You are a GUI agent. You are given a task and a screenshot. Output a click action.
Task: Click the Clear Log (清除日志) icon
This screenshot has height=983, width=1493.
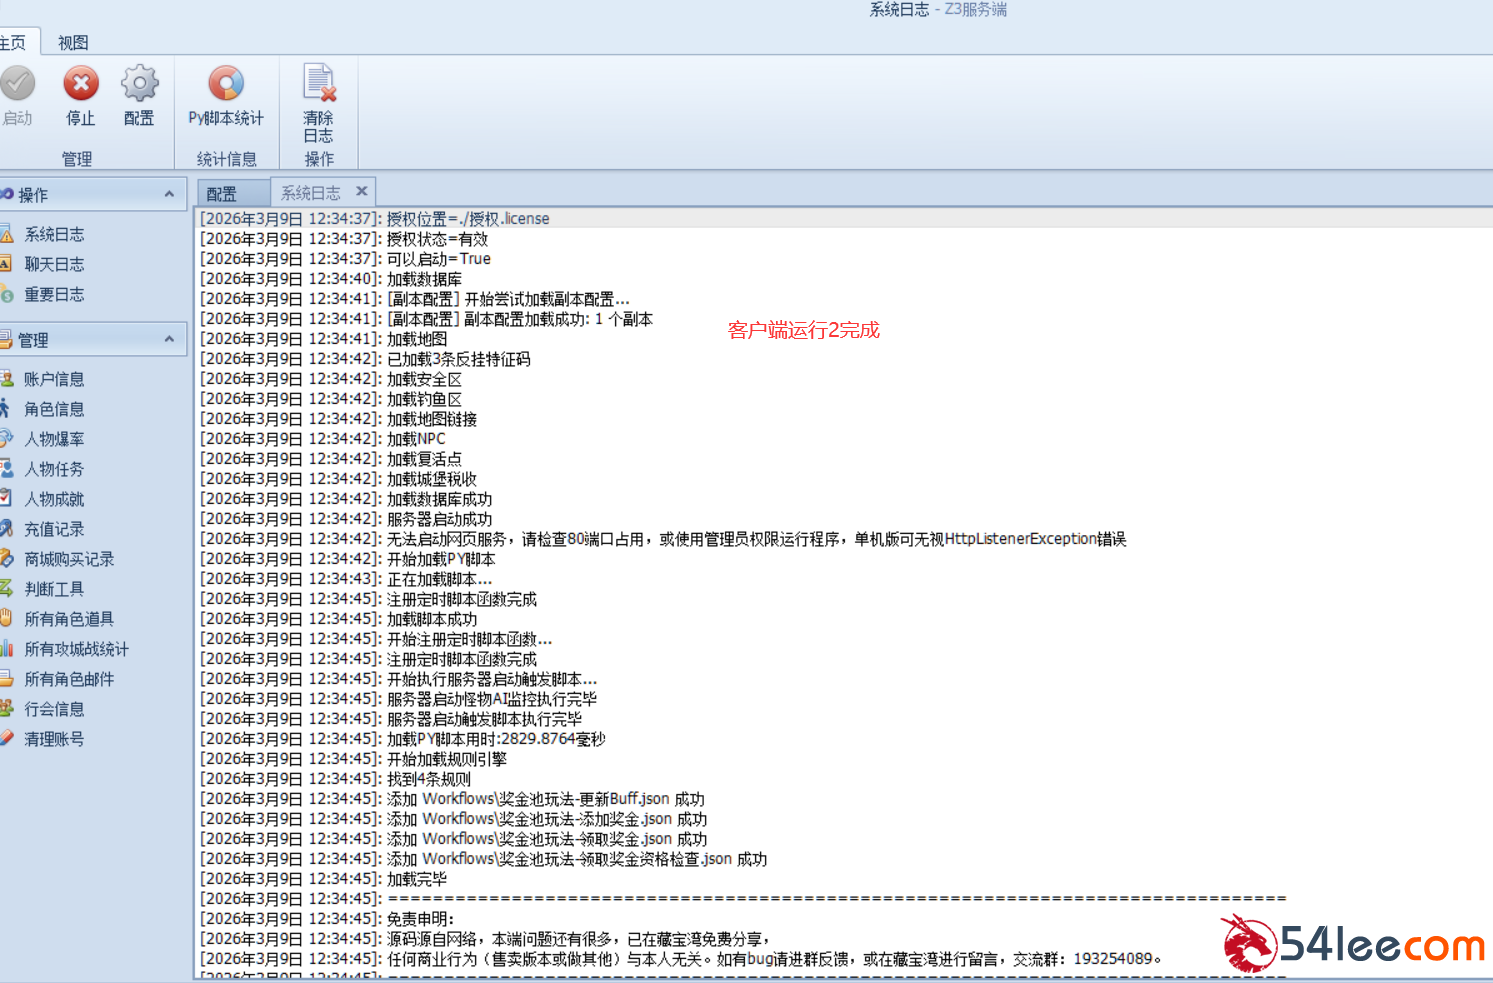click(x=319, y=84)
